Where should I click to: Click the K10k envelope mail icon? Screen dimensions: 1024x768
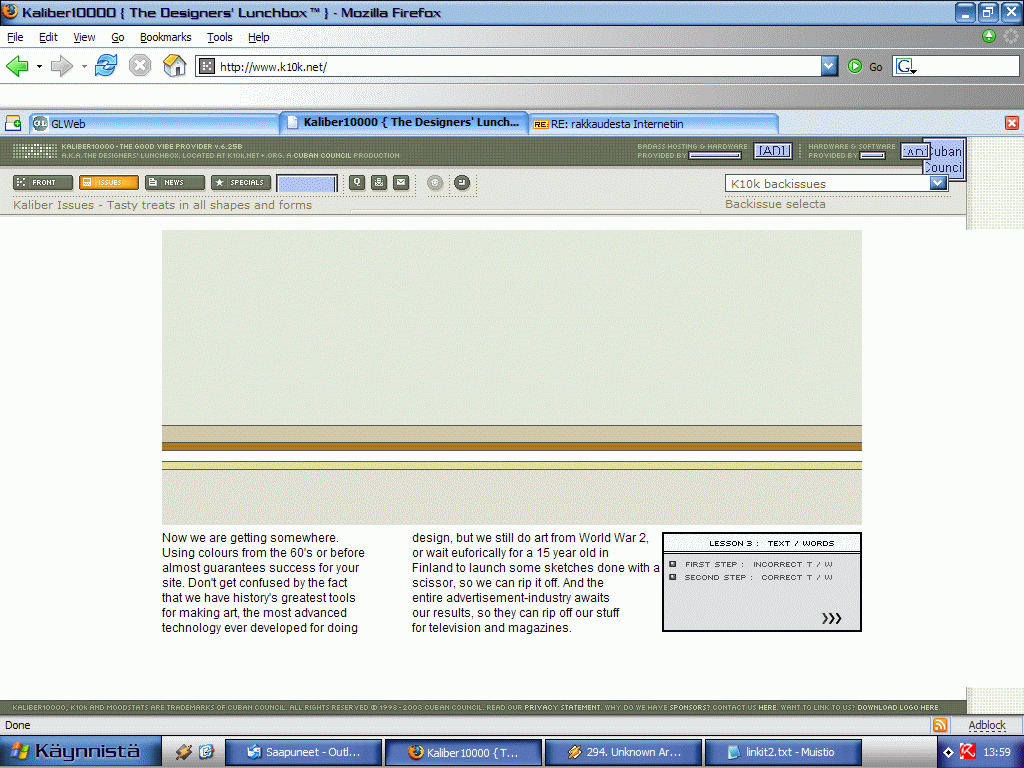point(400,182)
